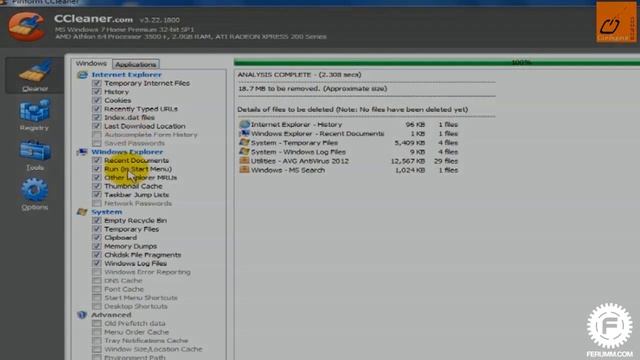Enable DNS Cache checkbox
The image size is (640, 360).
pos(97,280)
